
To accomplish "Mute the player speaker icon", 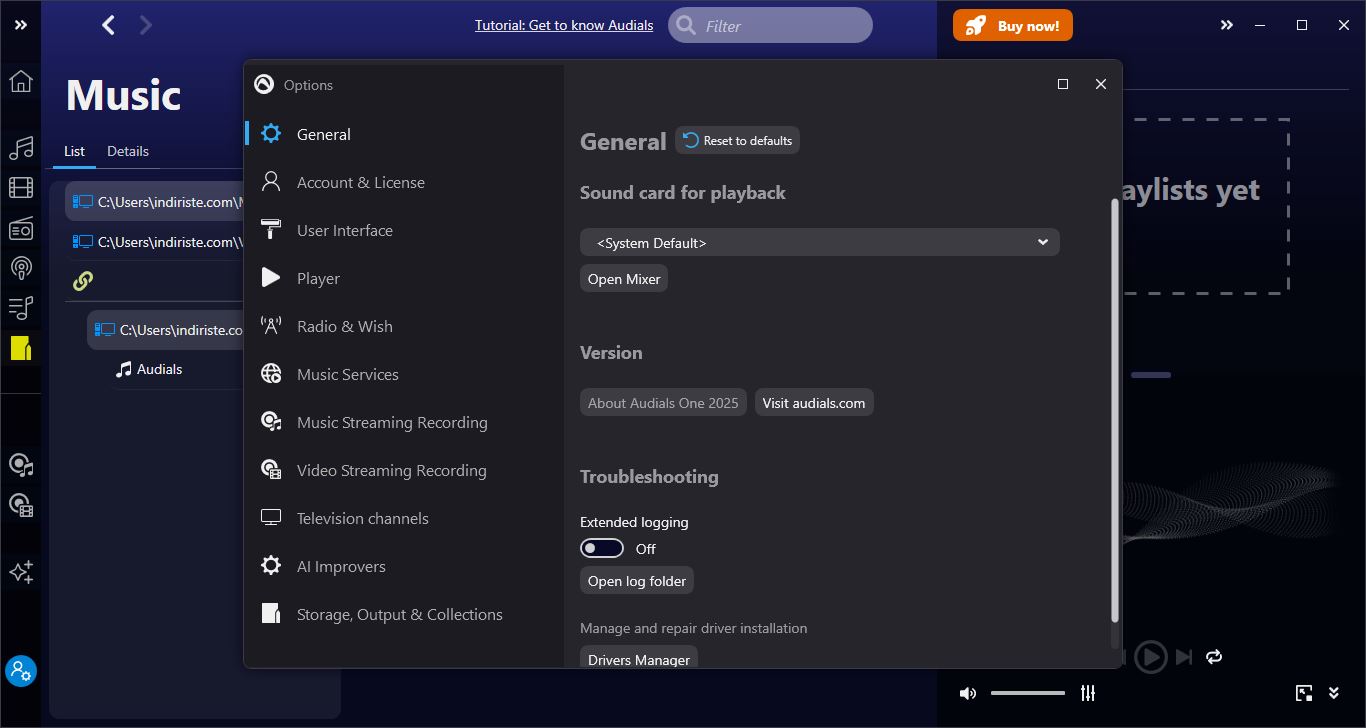I will point(967,693).
